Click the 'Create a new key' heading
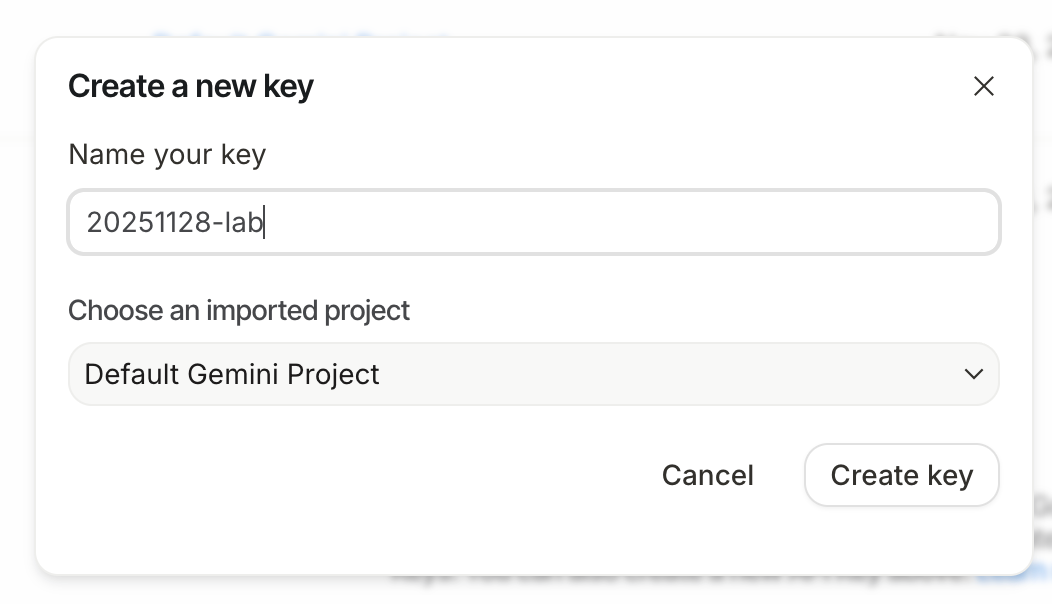The width and height of the screenshot is (1052, 604). click(x=191, y=87)
